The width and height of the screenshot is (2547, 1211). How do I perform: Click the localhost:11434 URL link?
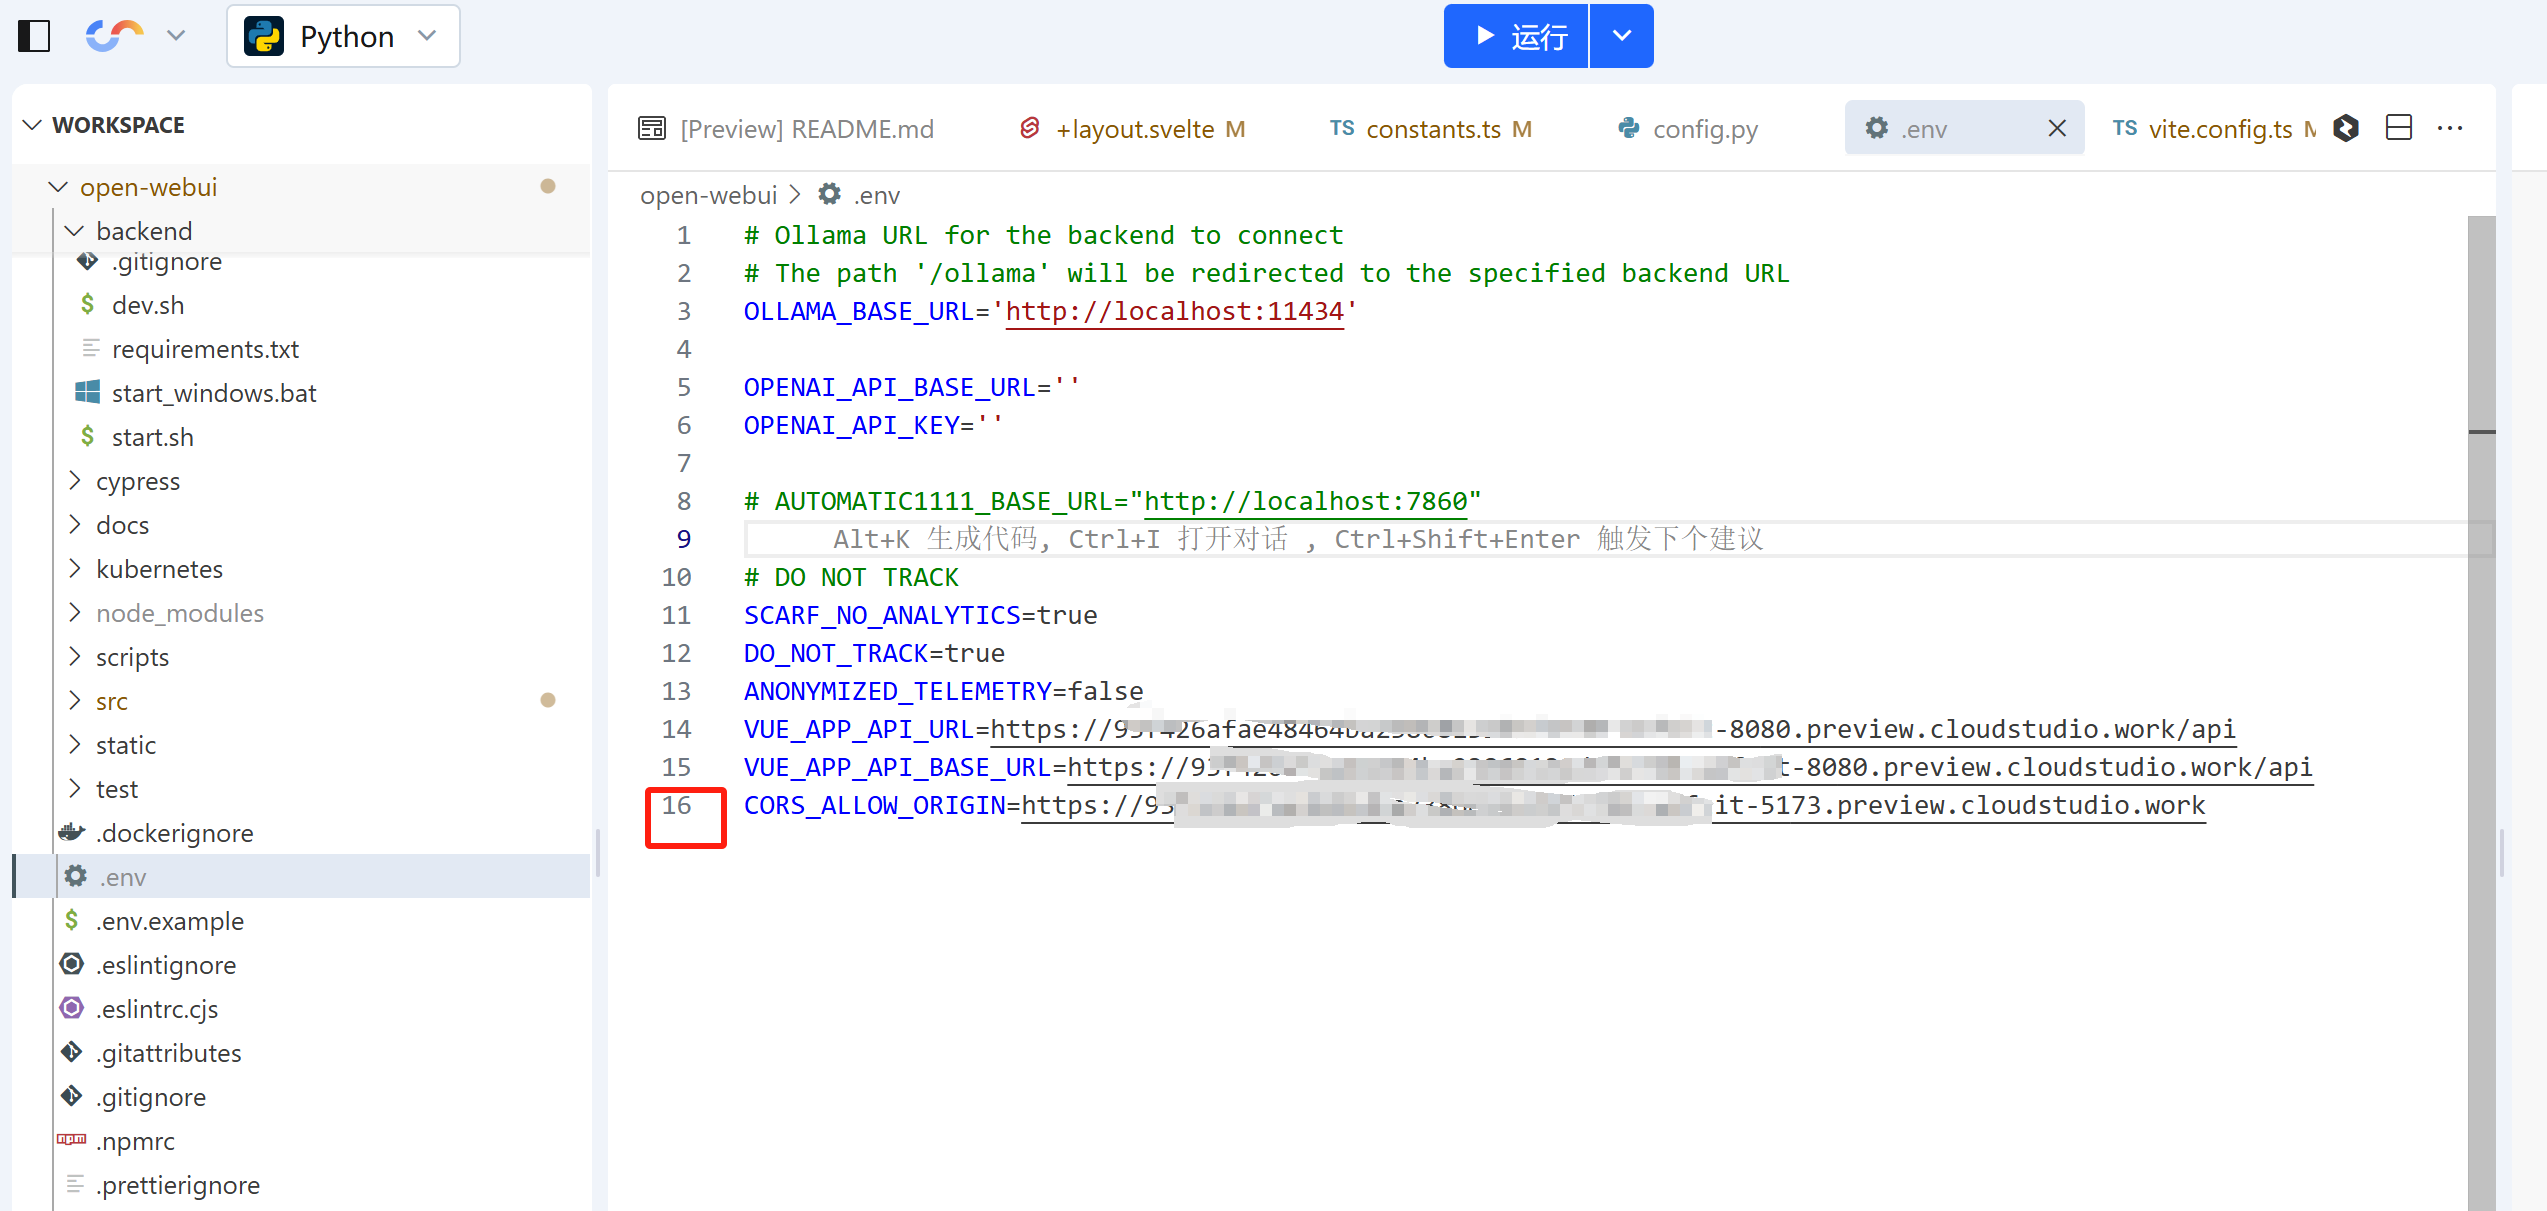[x=1174, y=311]
